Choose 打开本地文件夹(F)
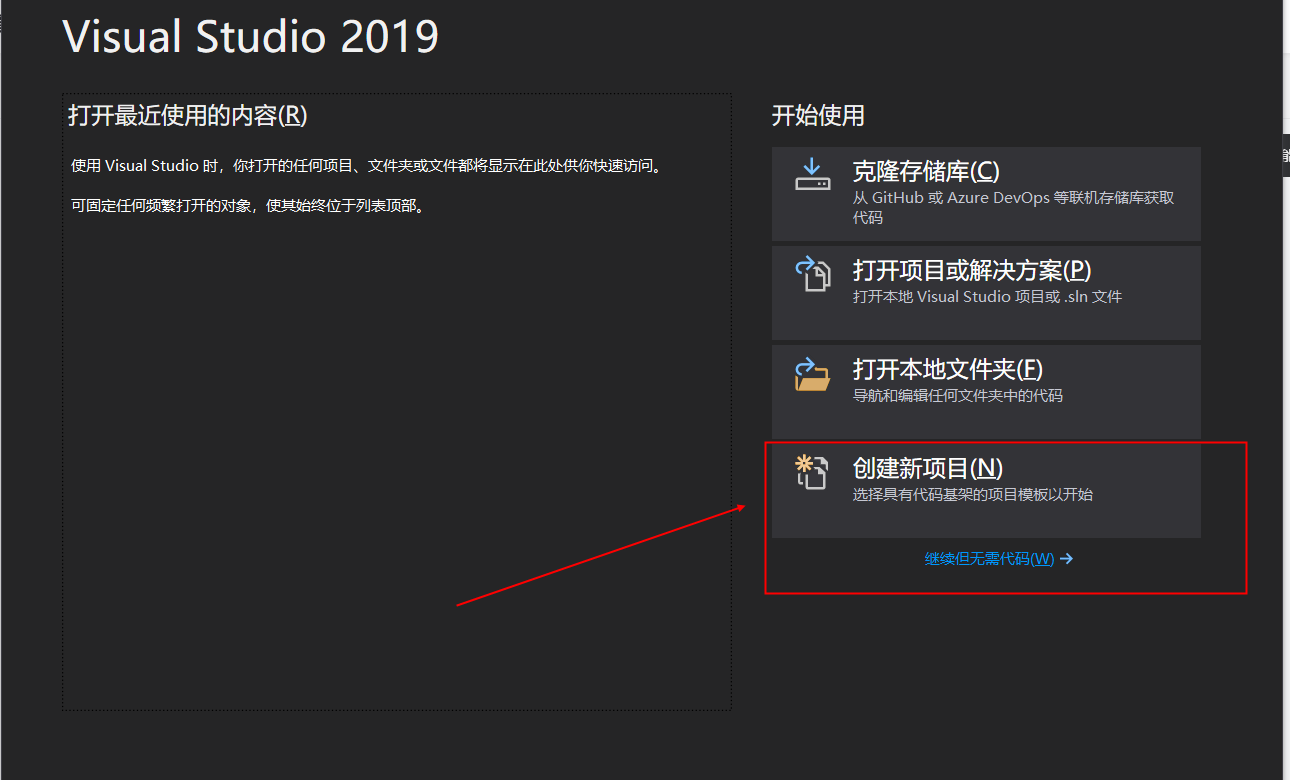 [x=986, y=392]
